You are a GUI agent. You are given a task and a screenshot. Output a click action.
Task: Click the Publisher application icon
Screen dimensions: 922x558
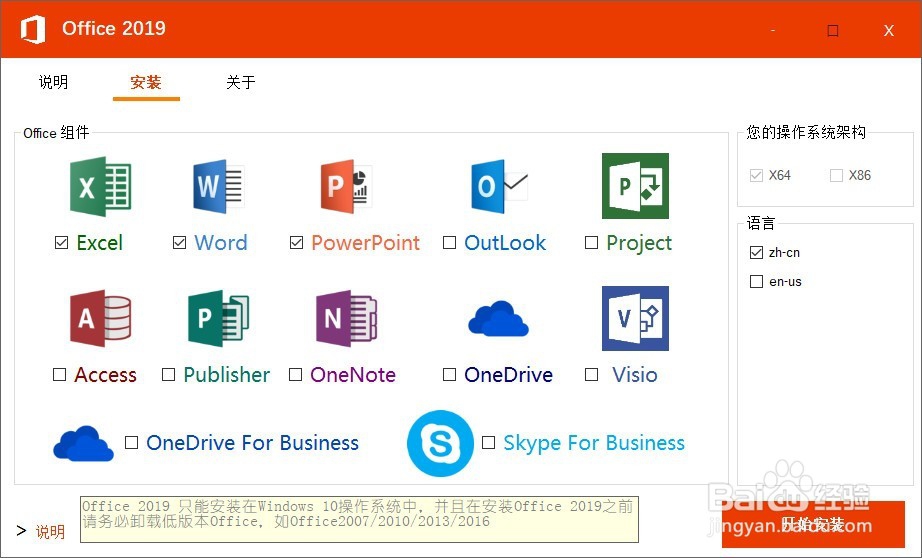pyautogui.click(x=218, y=318)
